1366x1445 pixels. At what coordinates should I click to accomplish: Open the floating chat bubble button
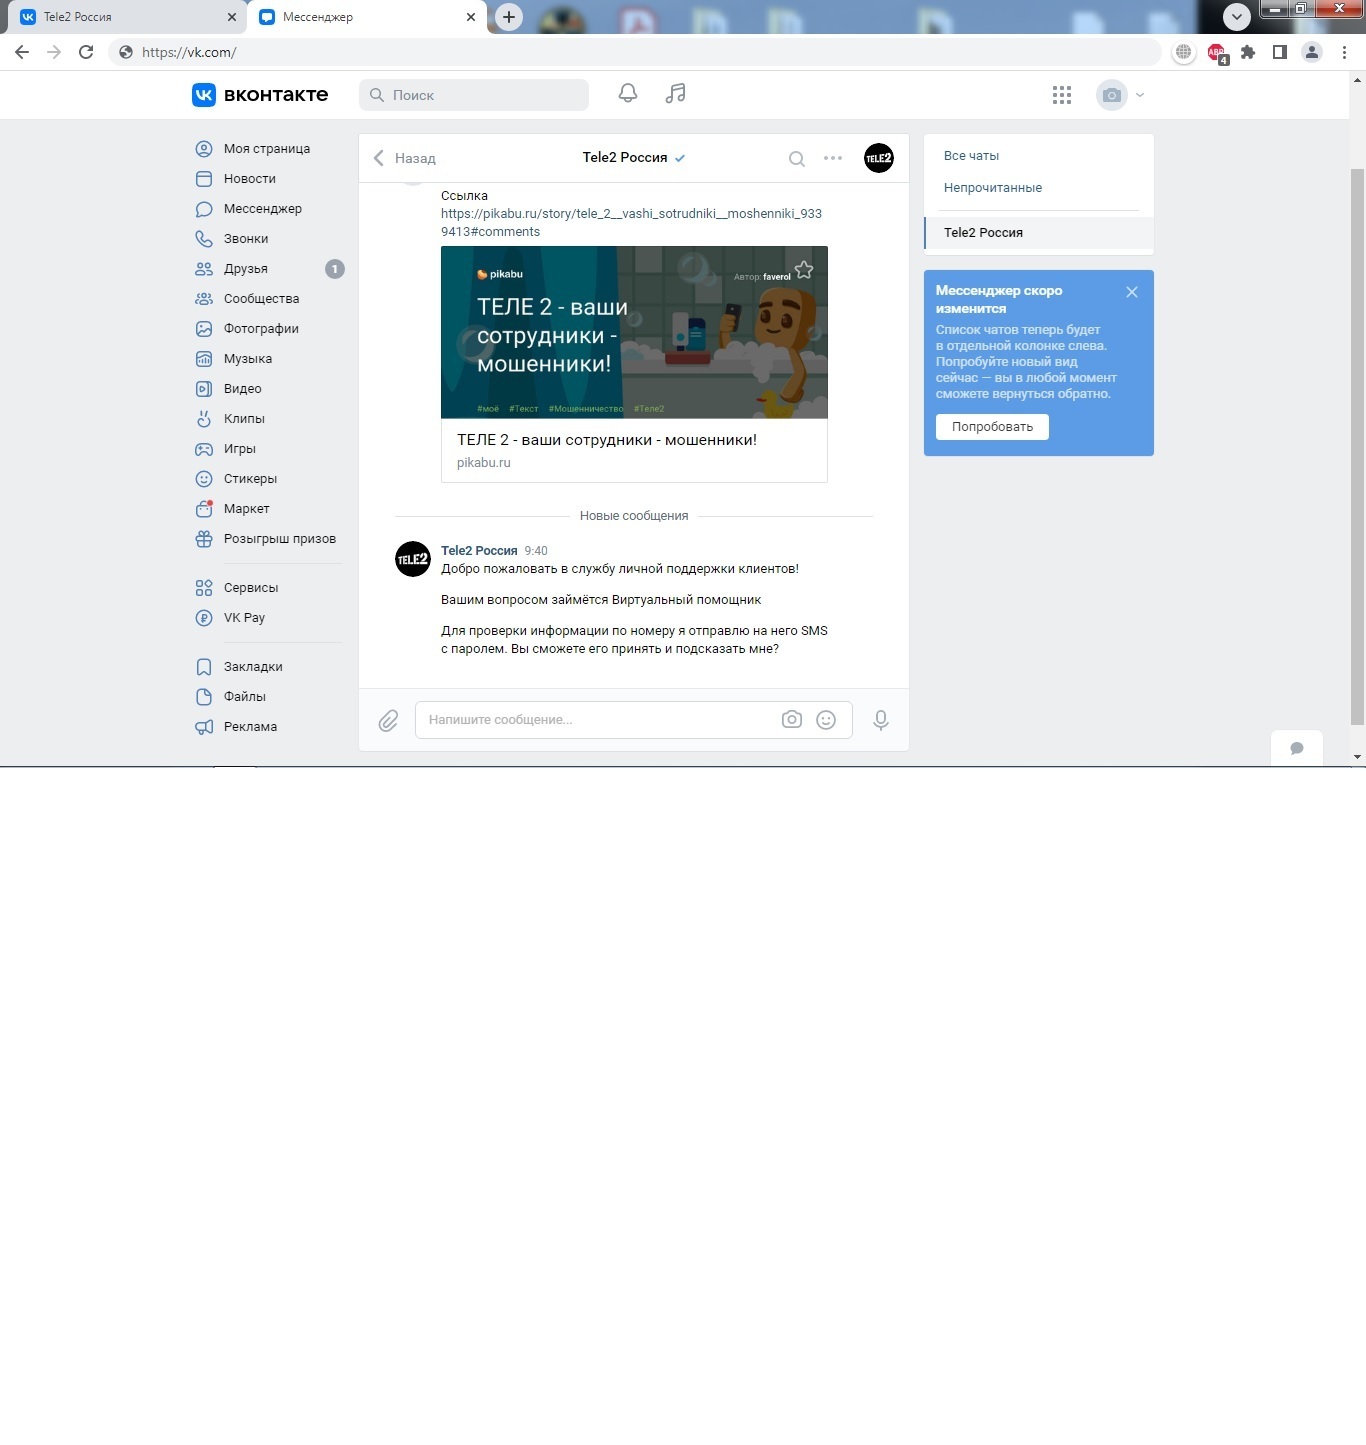pyautogui.click(x=1297, y=748)
